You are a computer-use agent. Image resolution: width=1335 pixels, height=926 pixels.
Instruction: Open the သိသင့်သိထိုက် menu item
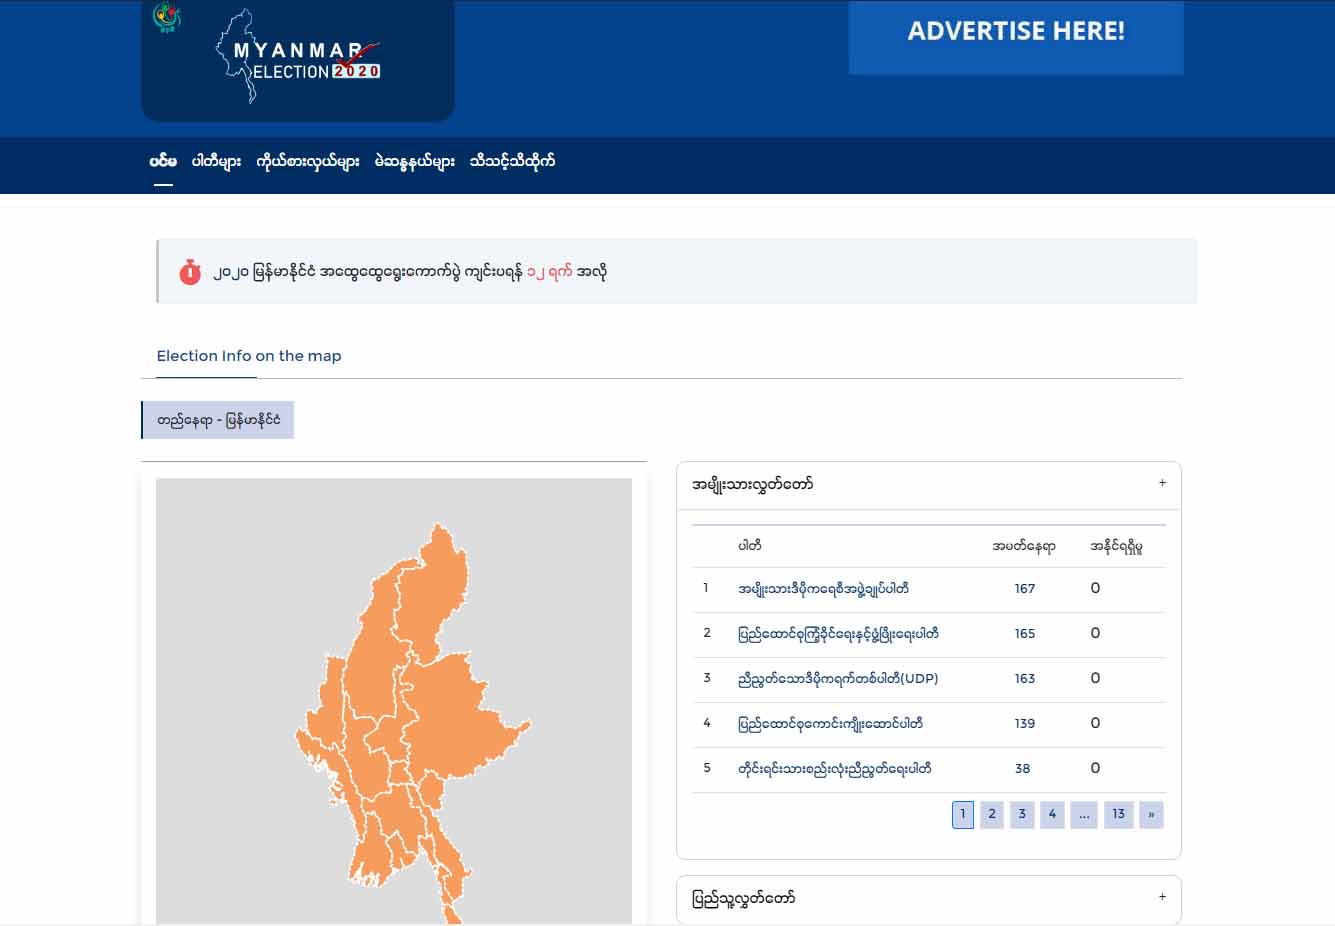click(512, 161)
